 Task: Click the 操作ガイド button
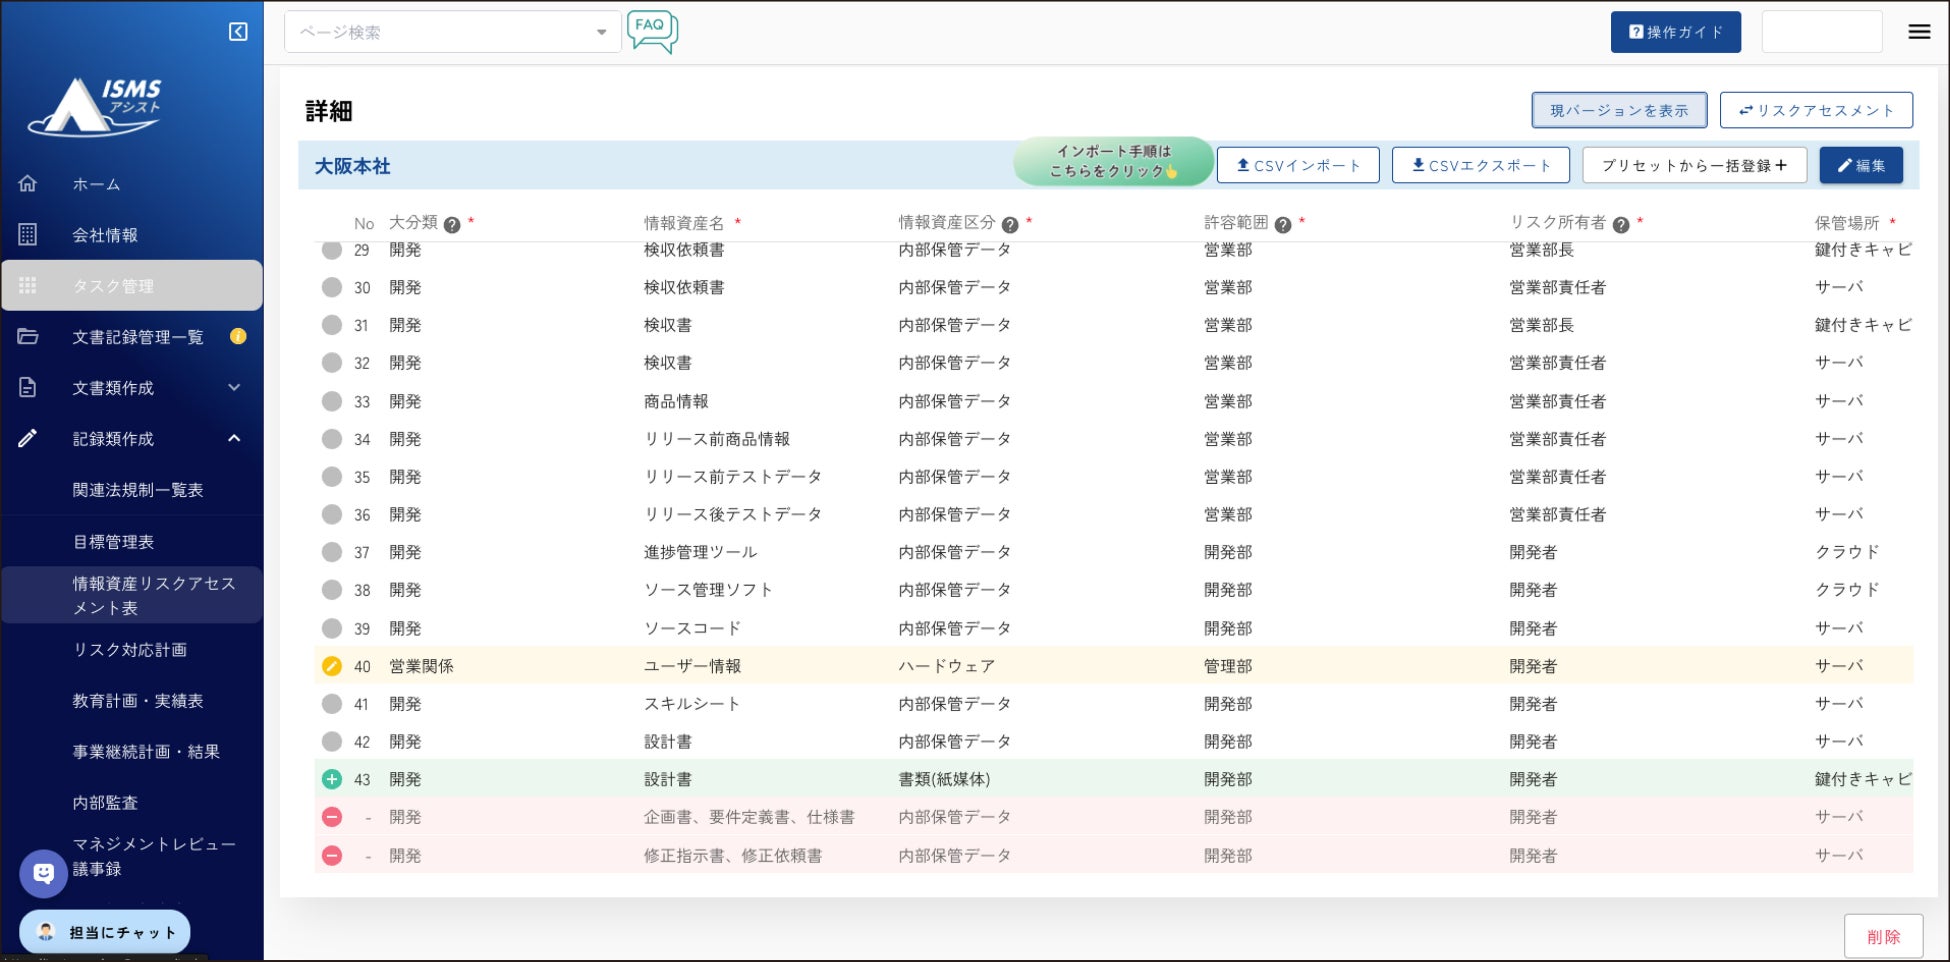click(1675, 32)
